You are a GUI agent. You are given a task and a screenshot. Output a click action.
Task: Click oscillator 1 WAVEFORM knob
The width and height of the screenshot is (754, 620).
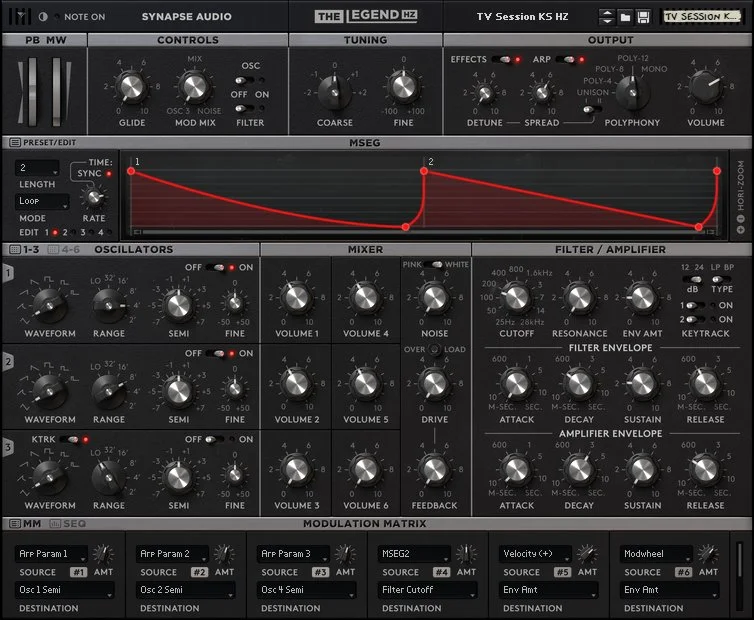tap(49, 306)
